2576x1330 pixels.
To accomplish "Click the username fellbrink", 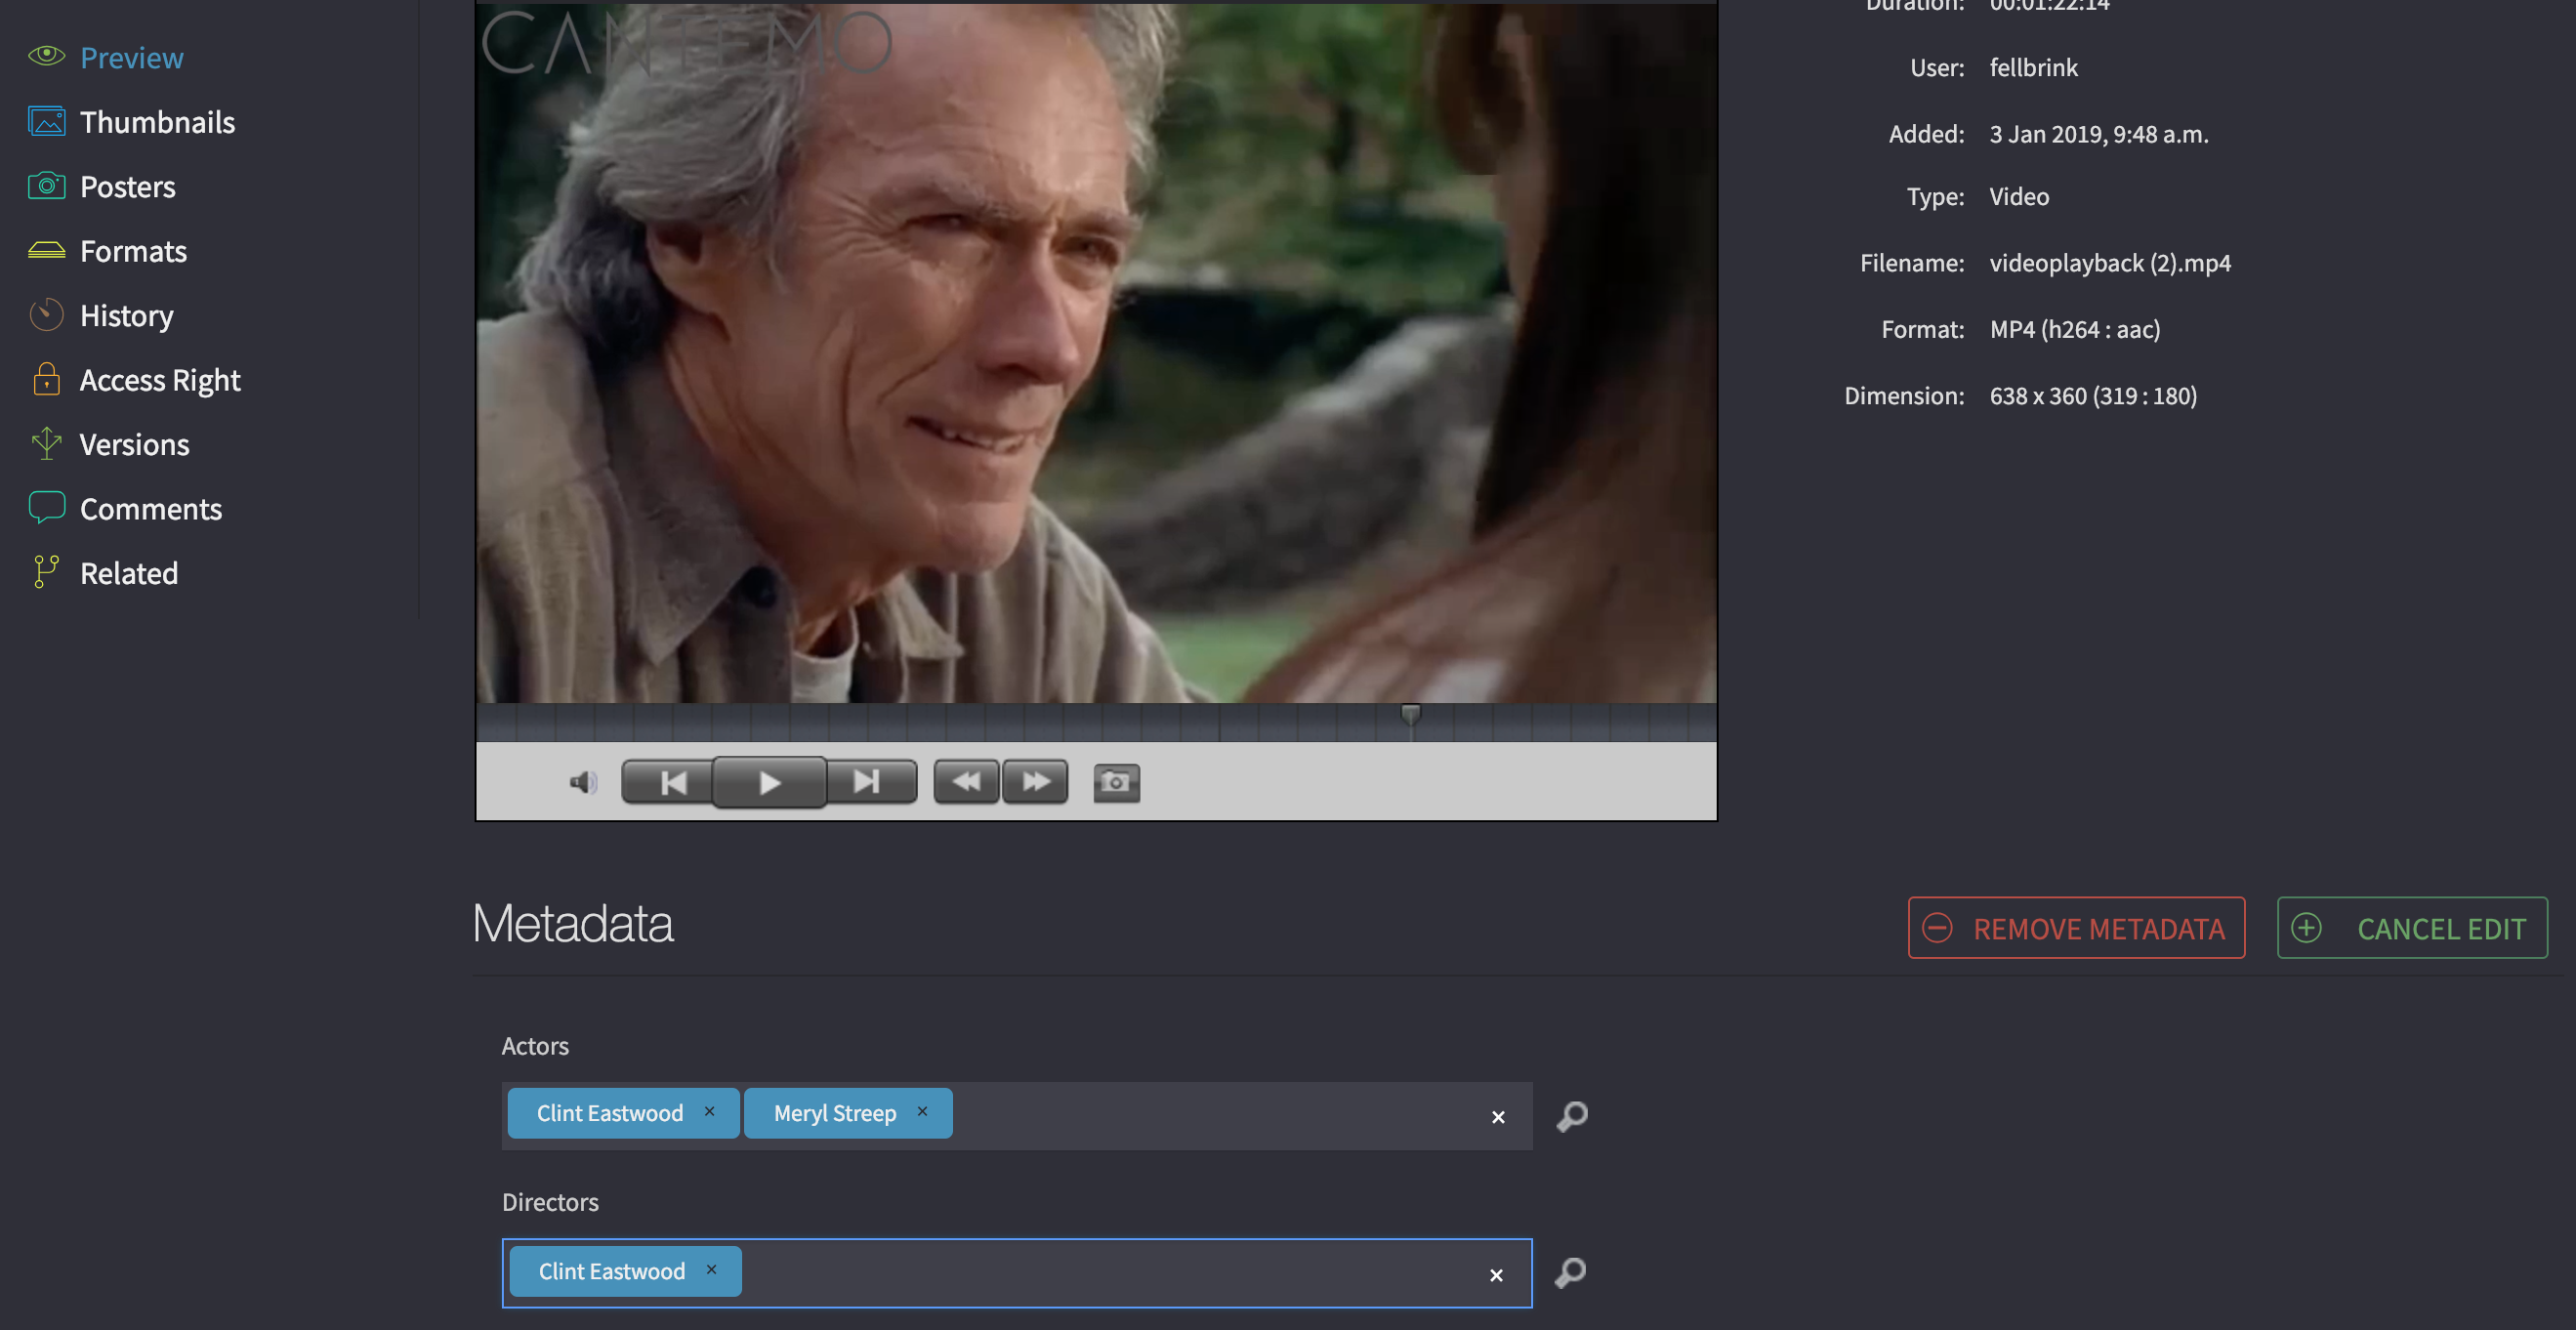I will click(2033, 67).
